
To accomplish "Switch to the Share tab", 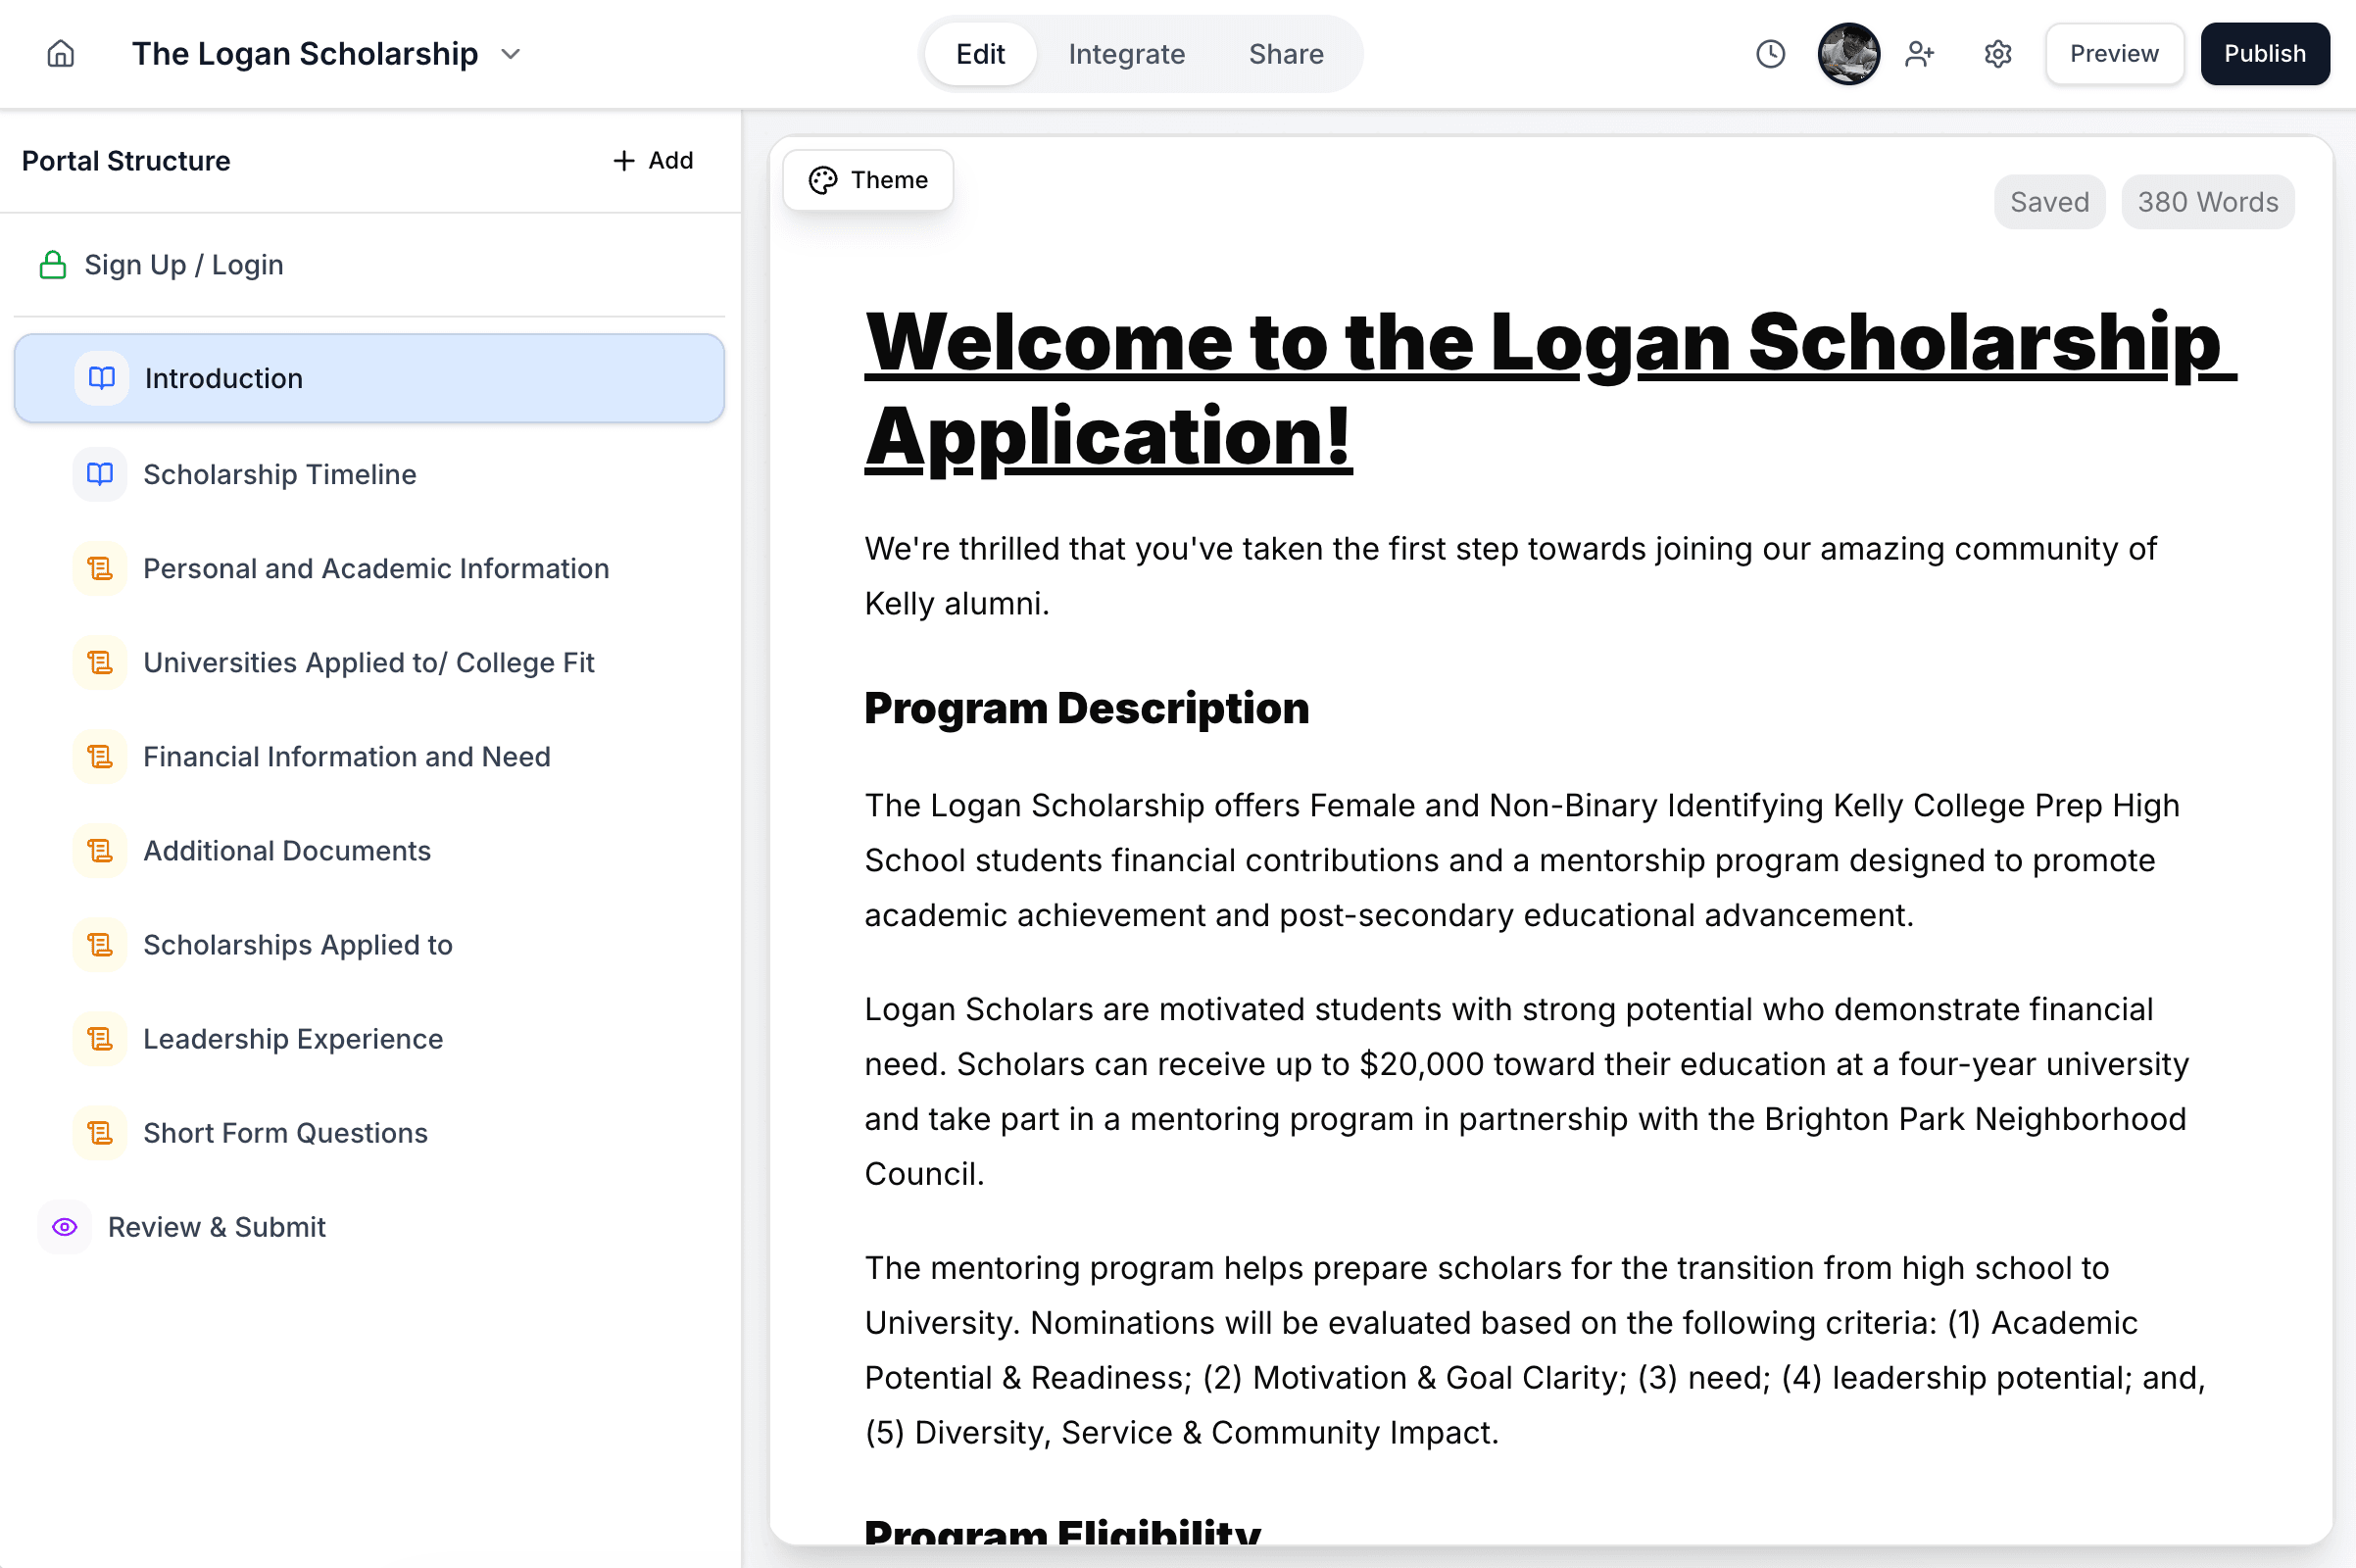I will tap(1285, 54).
